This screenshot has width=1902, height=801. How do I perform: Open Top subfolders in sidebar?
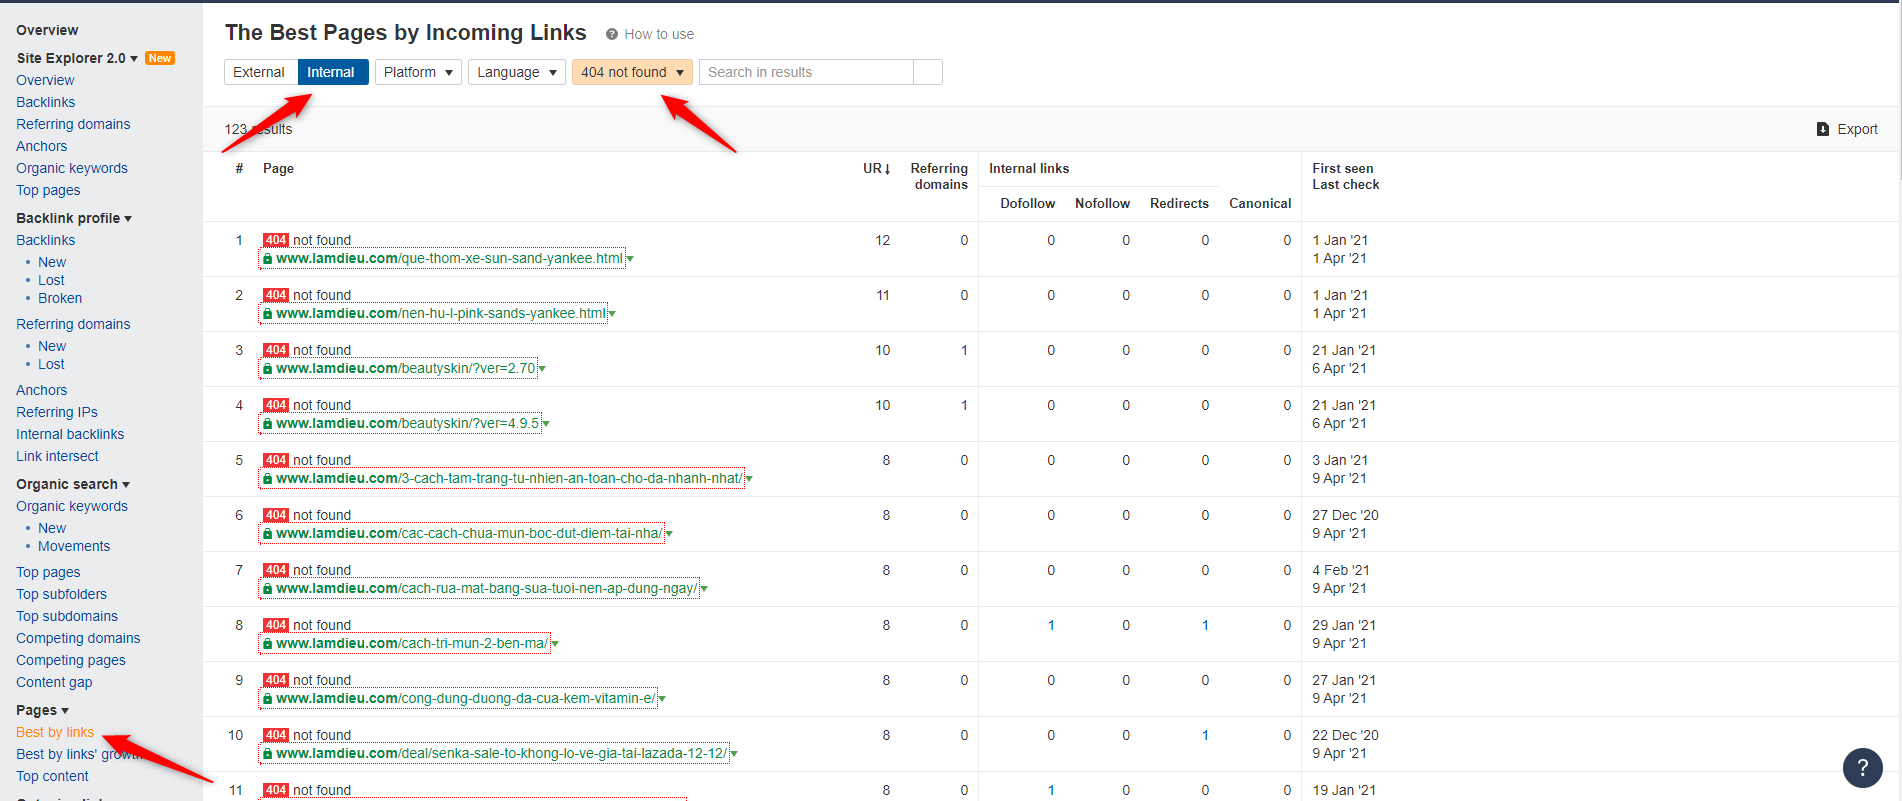[x=61, y=594]
